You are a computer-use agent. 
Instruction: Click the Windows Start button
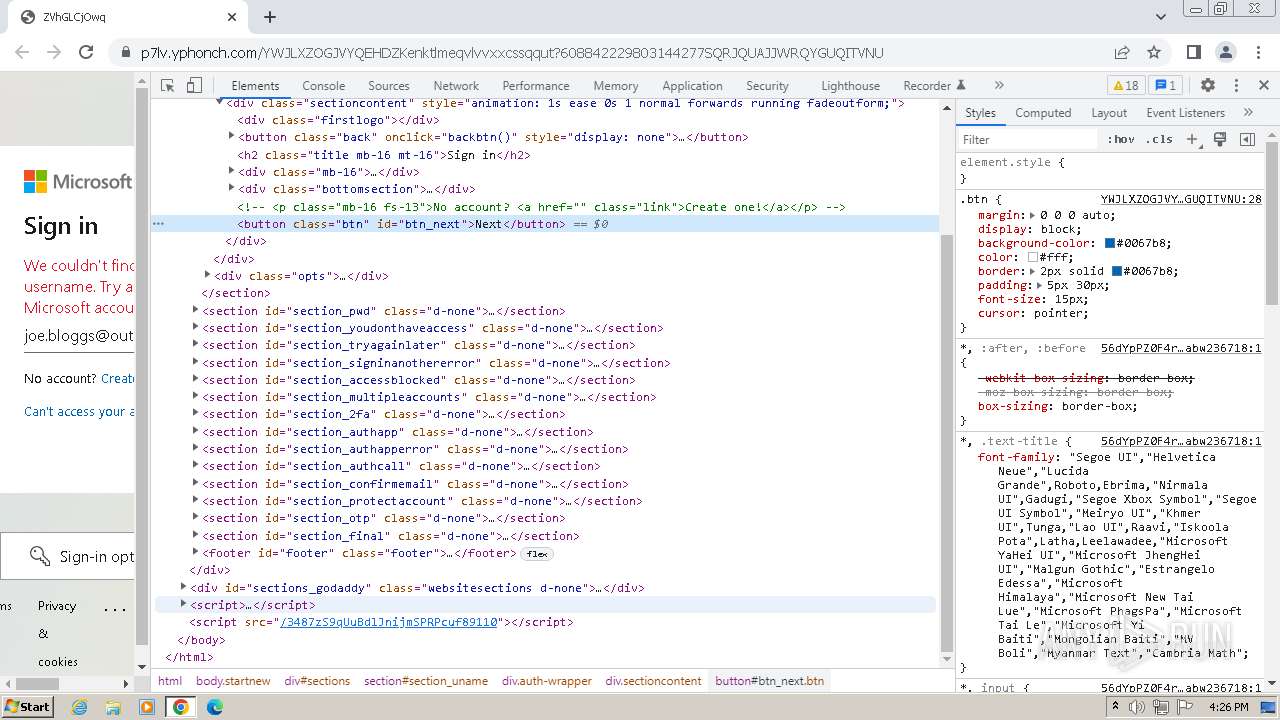coord(27,706)
